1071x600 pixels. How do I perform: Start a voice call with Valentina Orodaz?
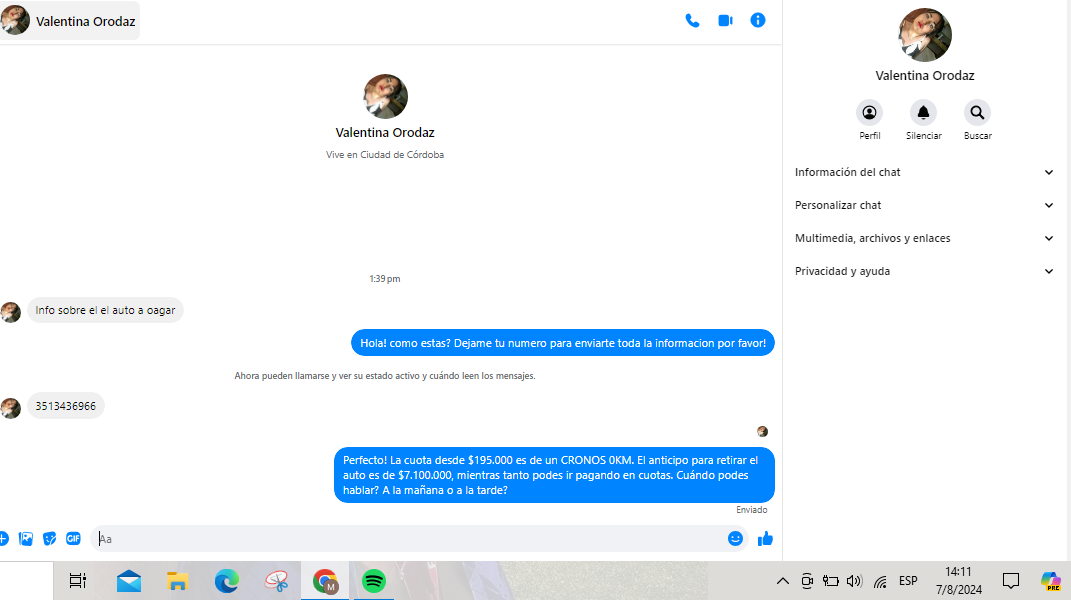(692, 21)
